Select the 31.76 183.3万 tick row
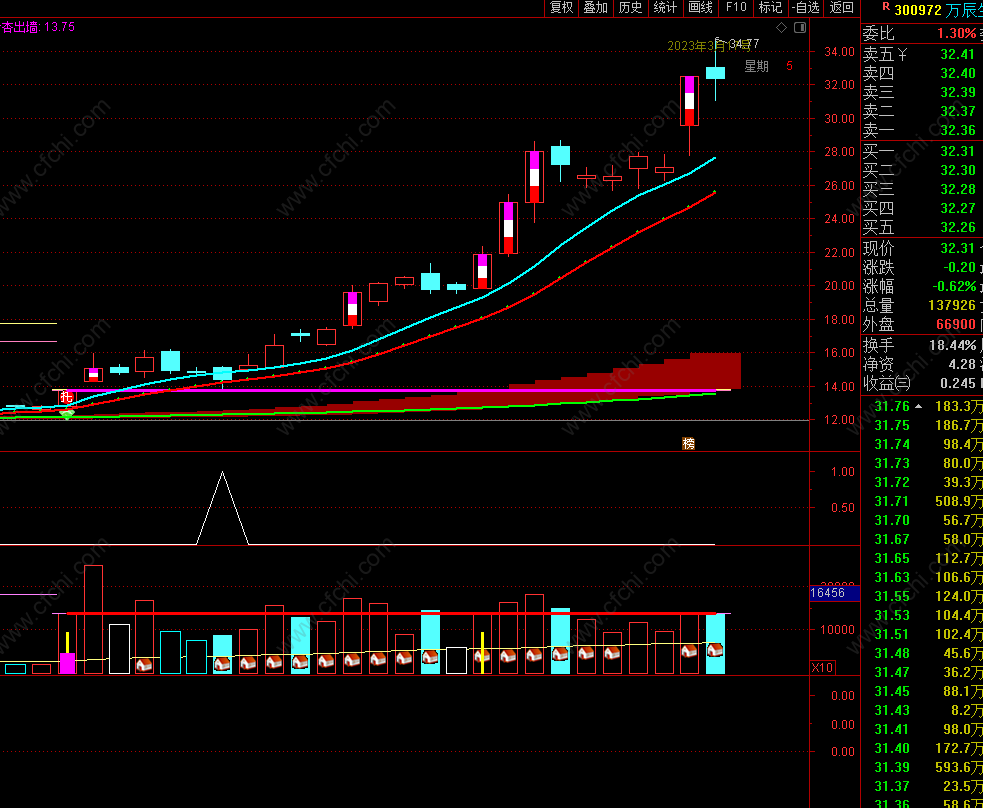The height and width of the screenshot is (808, 983). click(922, 406)
